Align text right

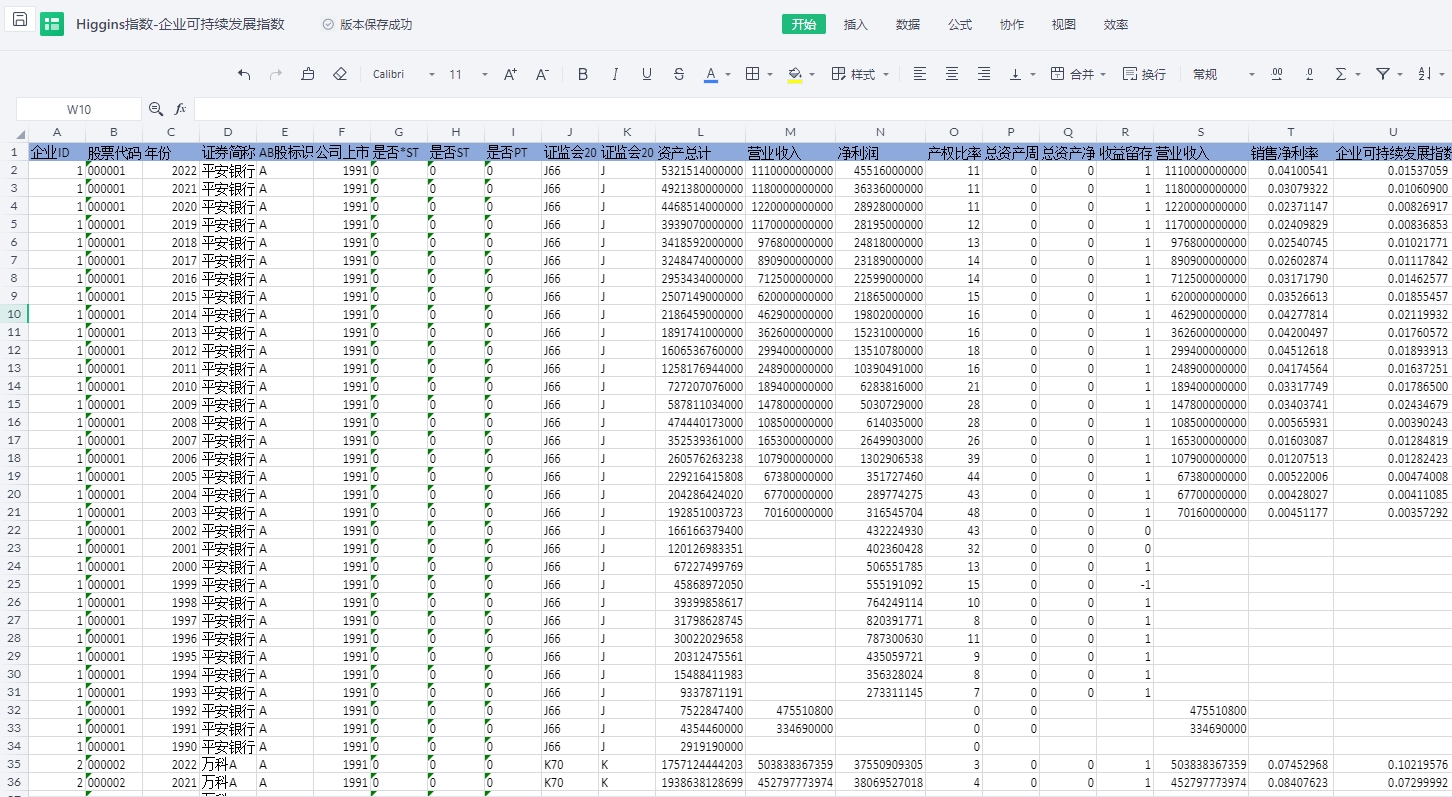coord(984,74)
